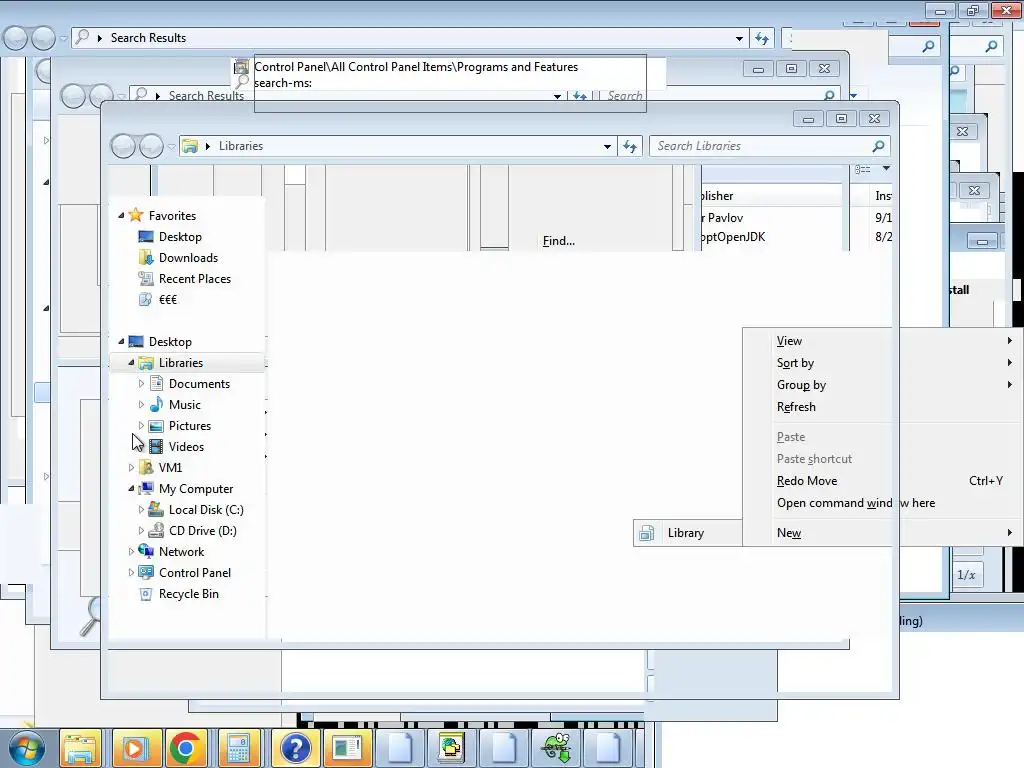Image resolution: width=1024 pixels, height=768 pixels.
Task: Open the Videos library
Action: point(186,447)
